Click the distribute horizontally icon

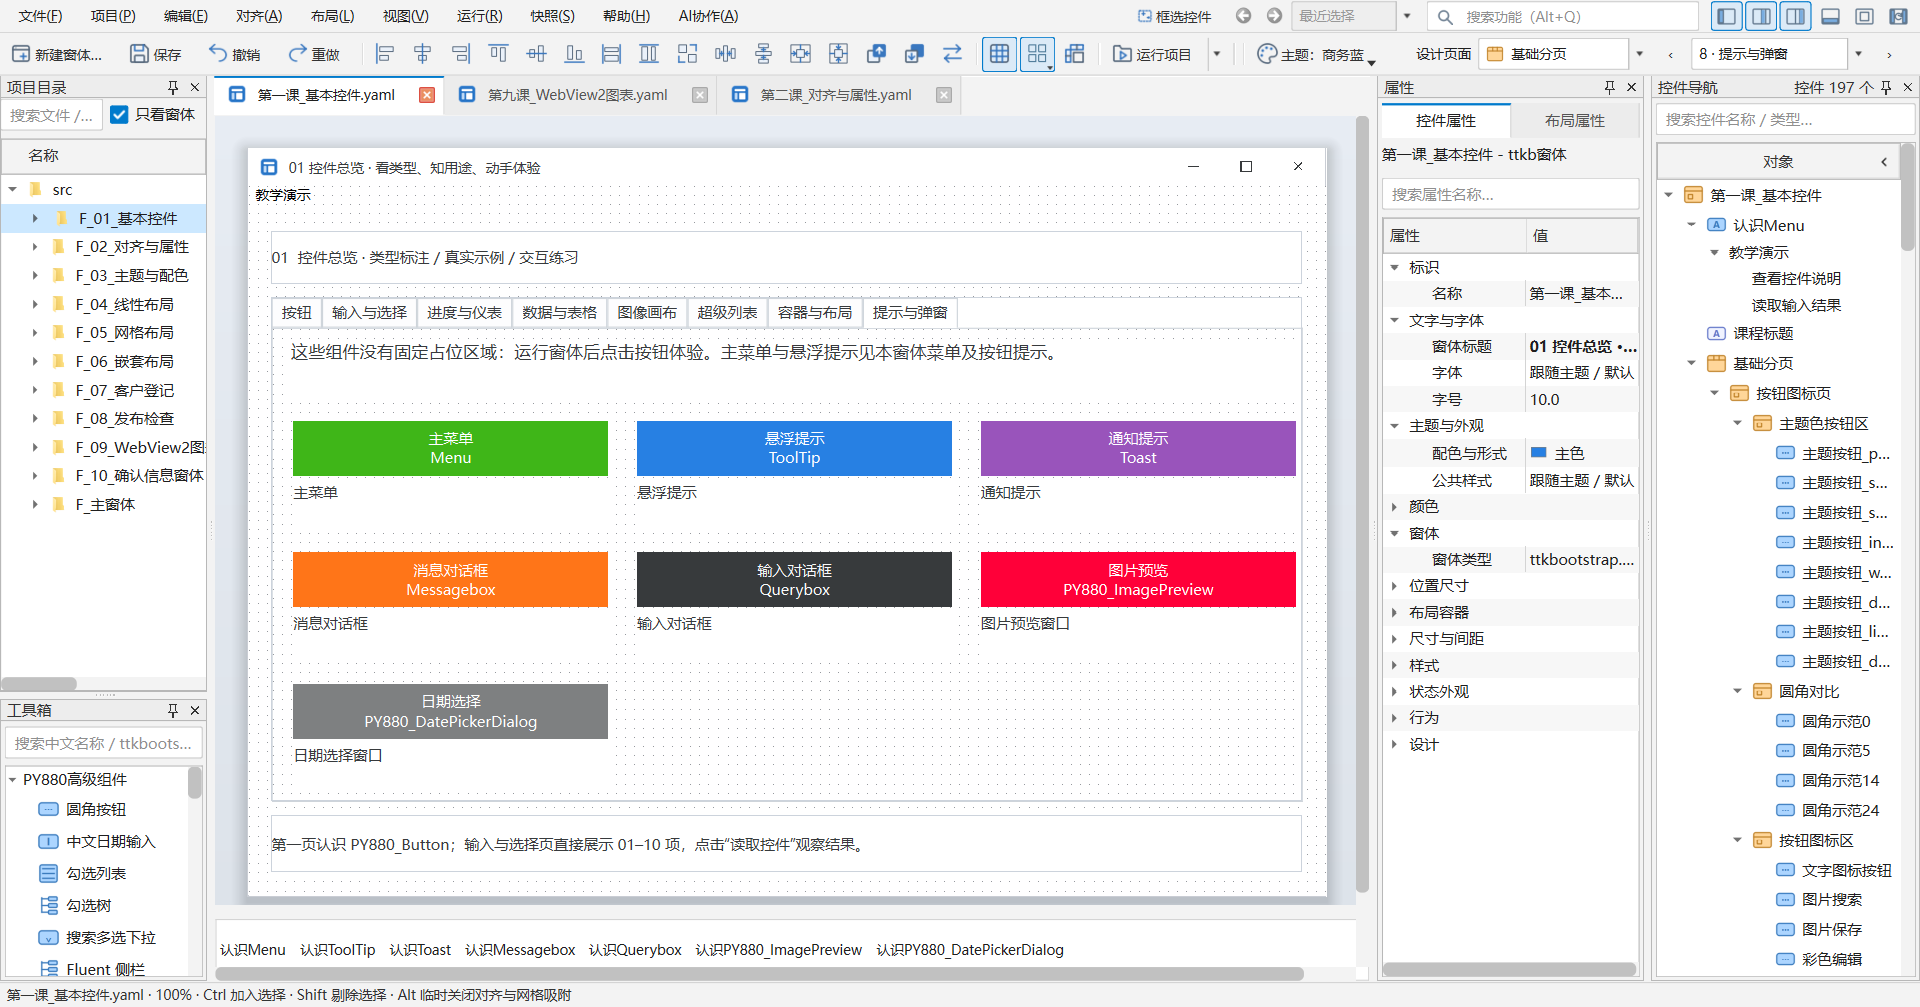coord(725,54)
